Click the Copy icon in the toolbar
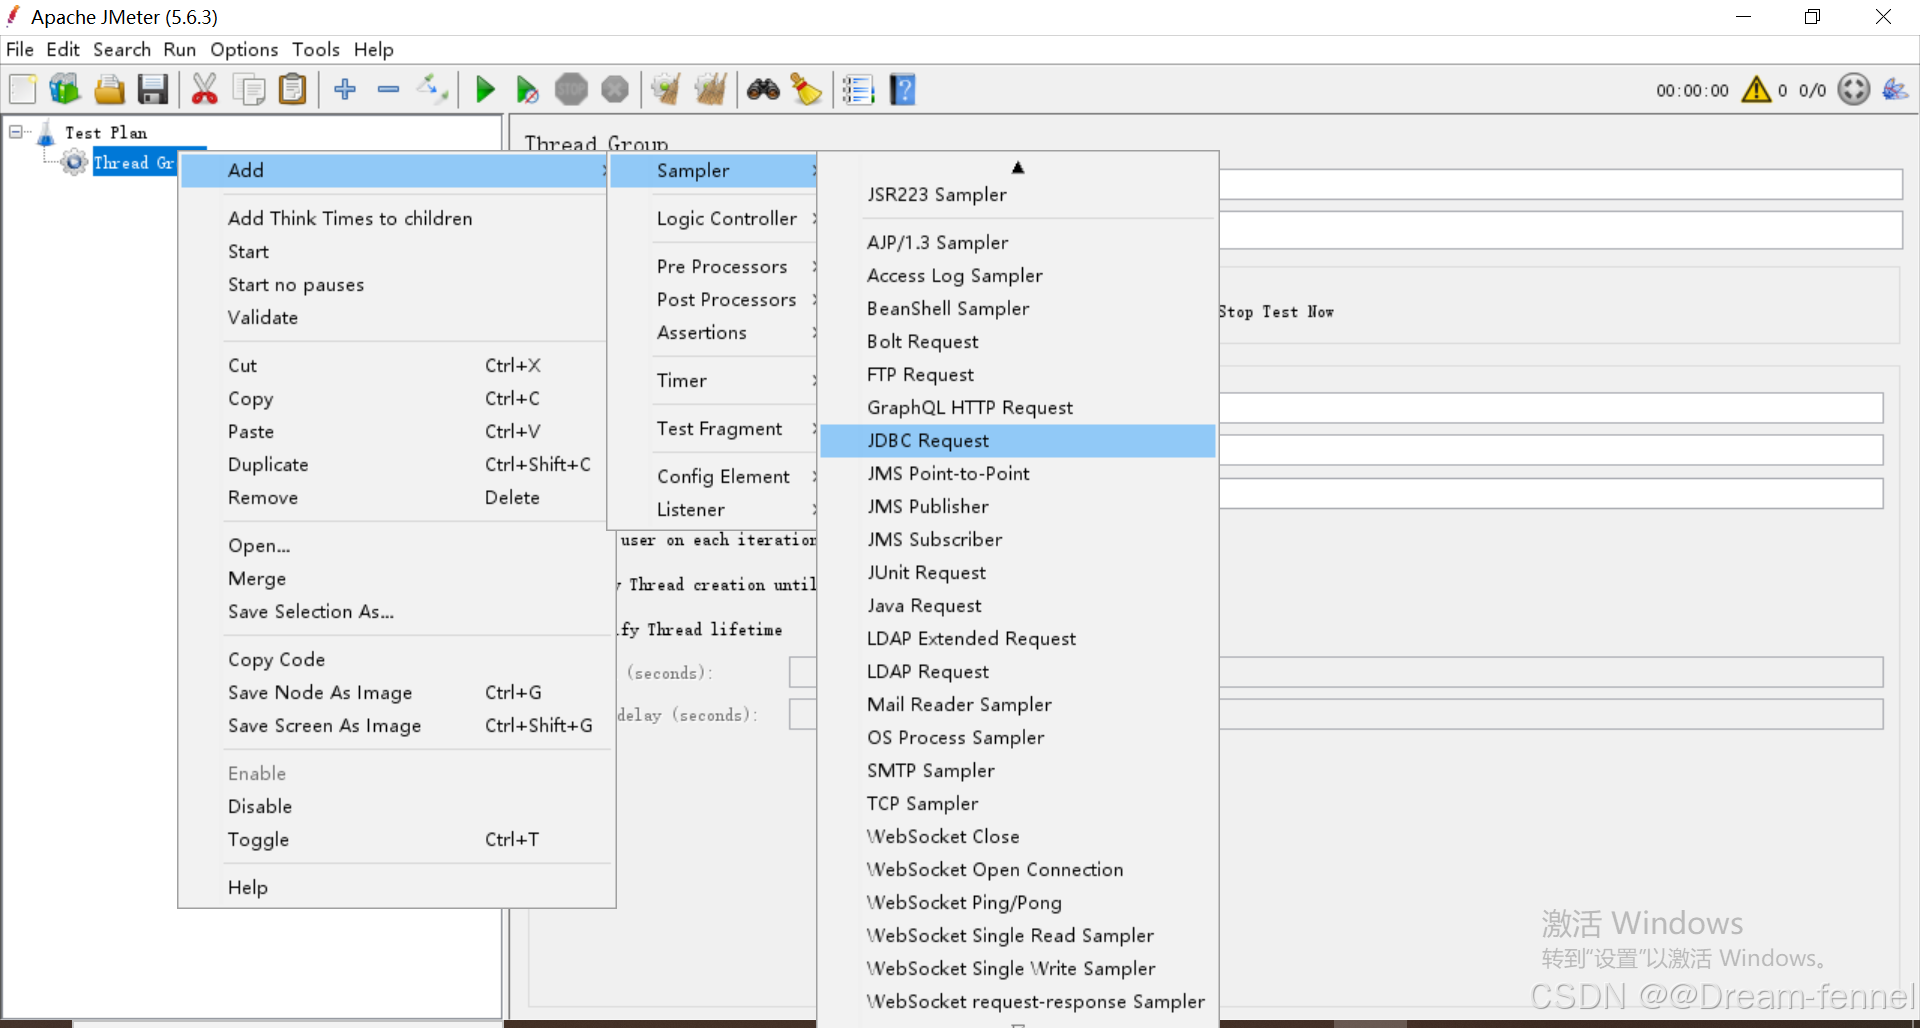Image resolution: width=1920 pixels, height=1028 pixels. click(x=248, y=90)
